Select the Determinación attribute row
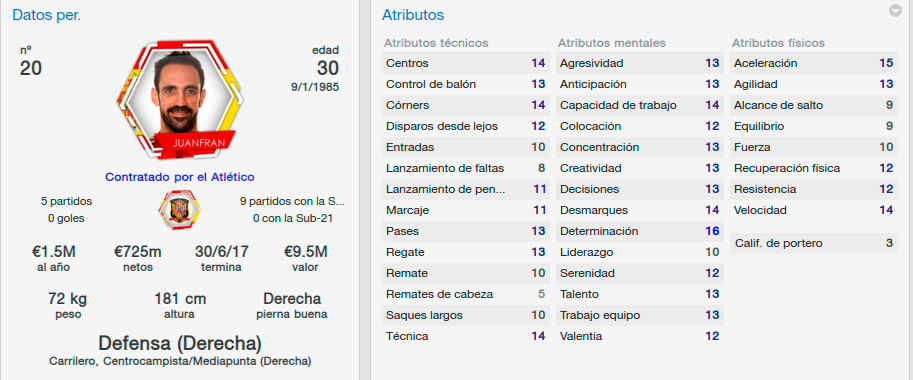 tap(640, 231)
